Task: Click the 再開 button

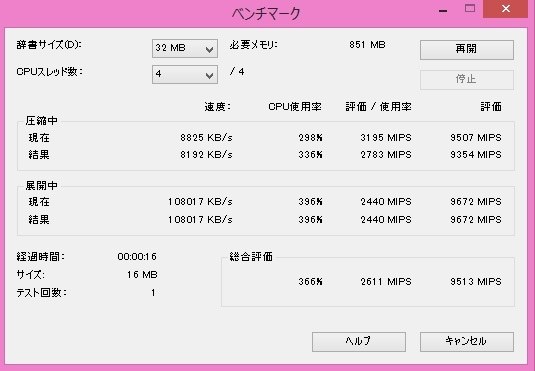Action: [466, 49]
